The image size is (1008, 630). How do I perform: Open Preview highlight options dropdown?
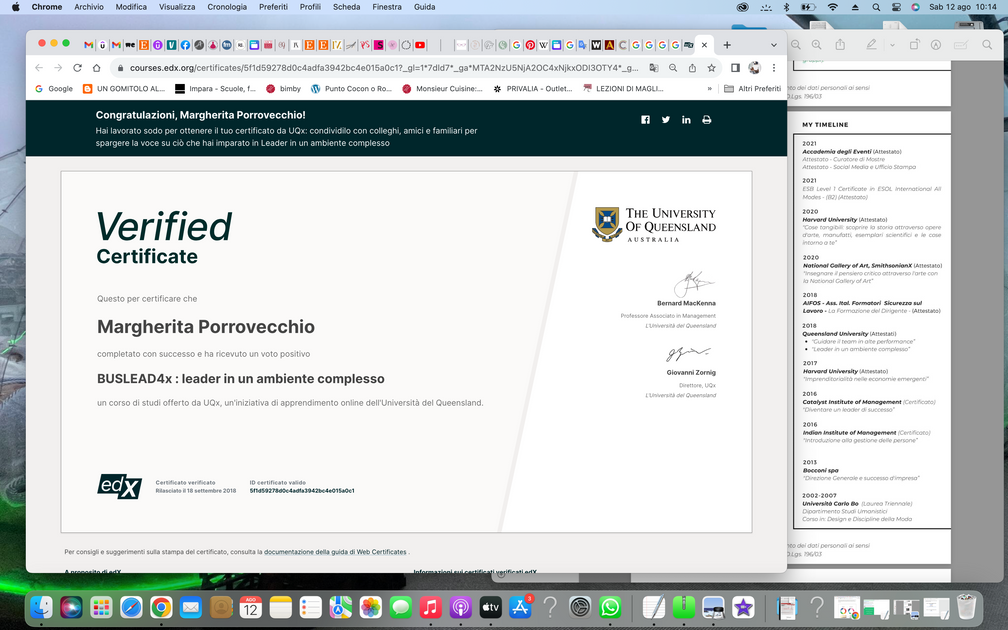pos(892,45)
